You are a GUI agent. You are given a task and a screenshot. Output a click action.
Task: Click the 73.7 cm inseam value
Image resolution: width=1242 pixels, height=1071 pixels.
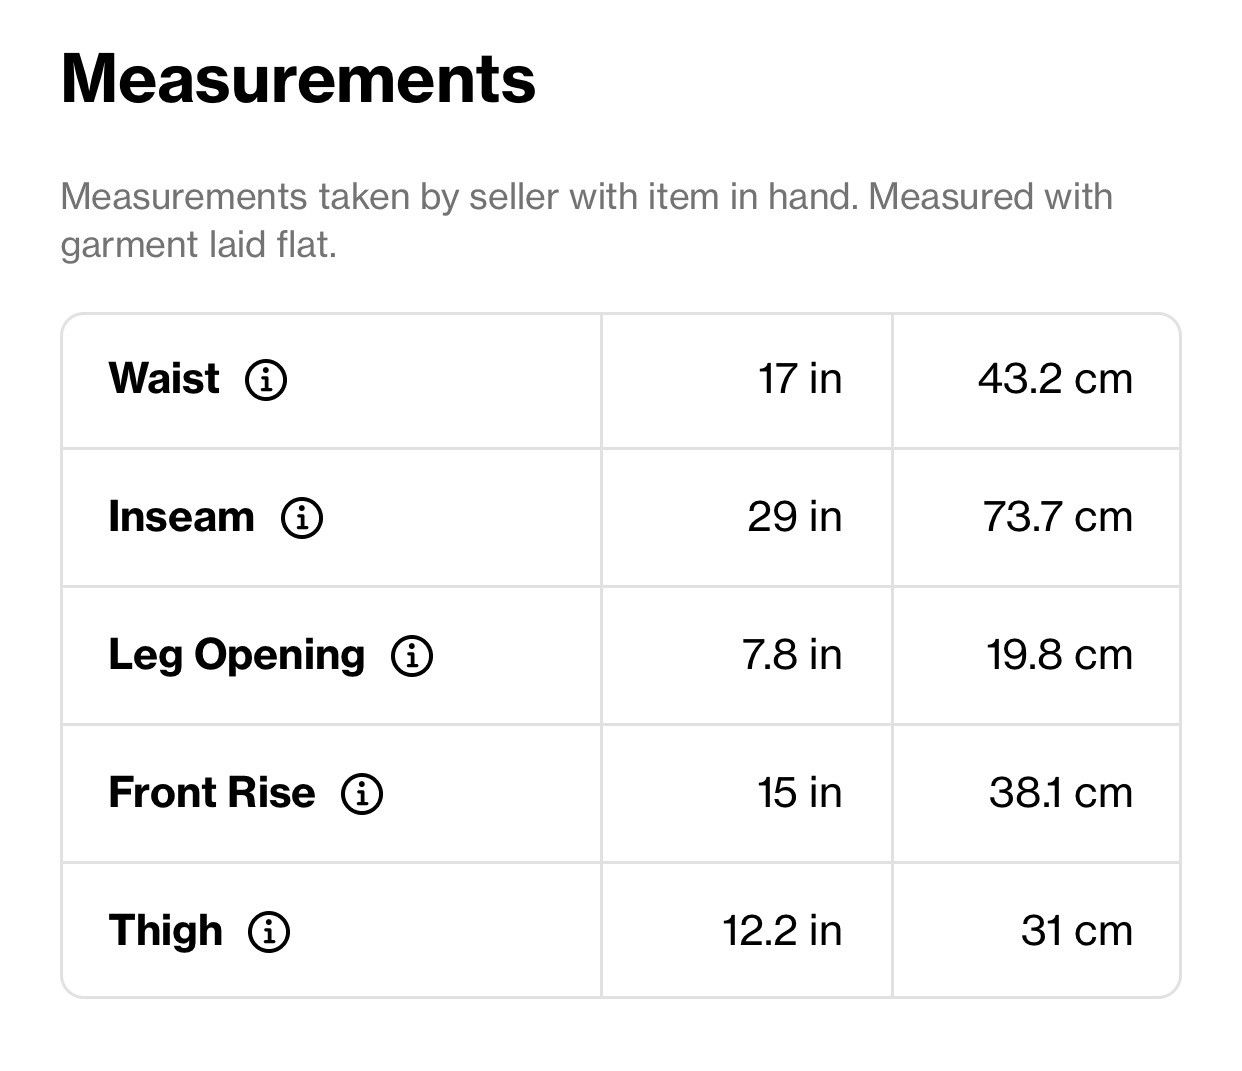(1058, 517)
